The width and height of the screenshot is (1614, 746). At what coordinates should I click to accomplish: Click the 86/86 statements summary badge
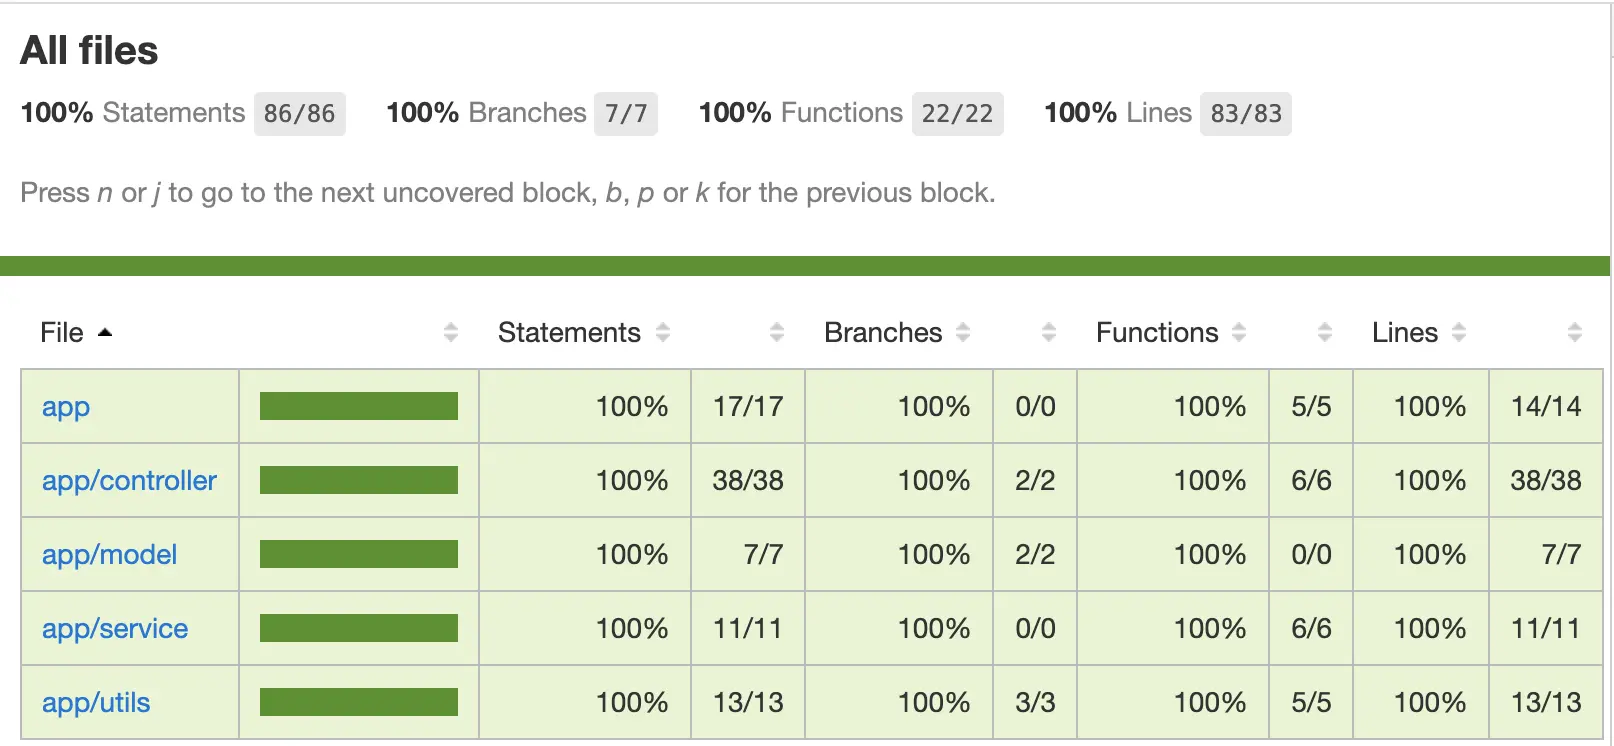tap(299, 113)
